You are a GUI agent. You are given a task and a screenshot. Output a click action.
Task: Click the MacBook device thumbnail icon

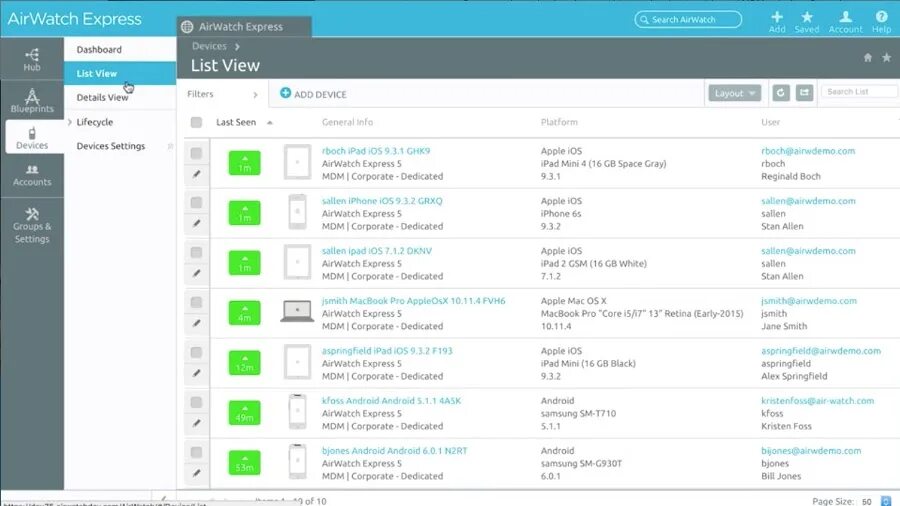(x=297, y=311)
